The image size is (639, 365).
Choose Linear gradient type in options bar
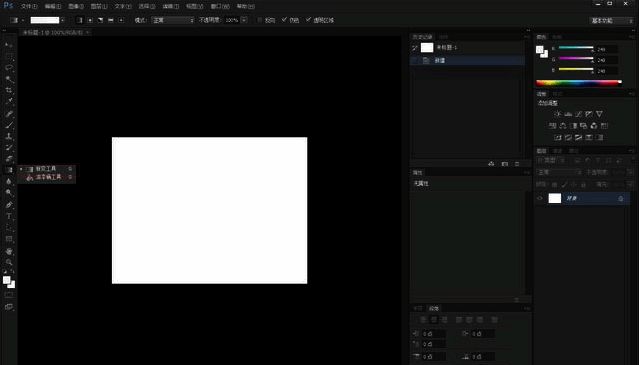[x=80, y=20]
